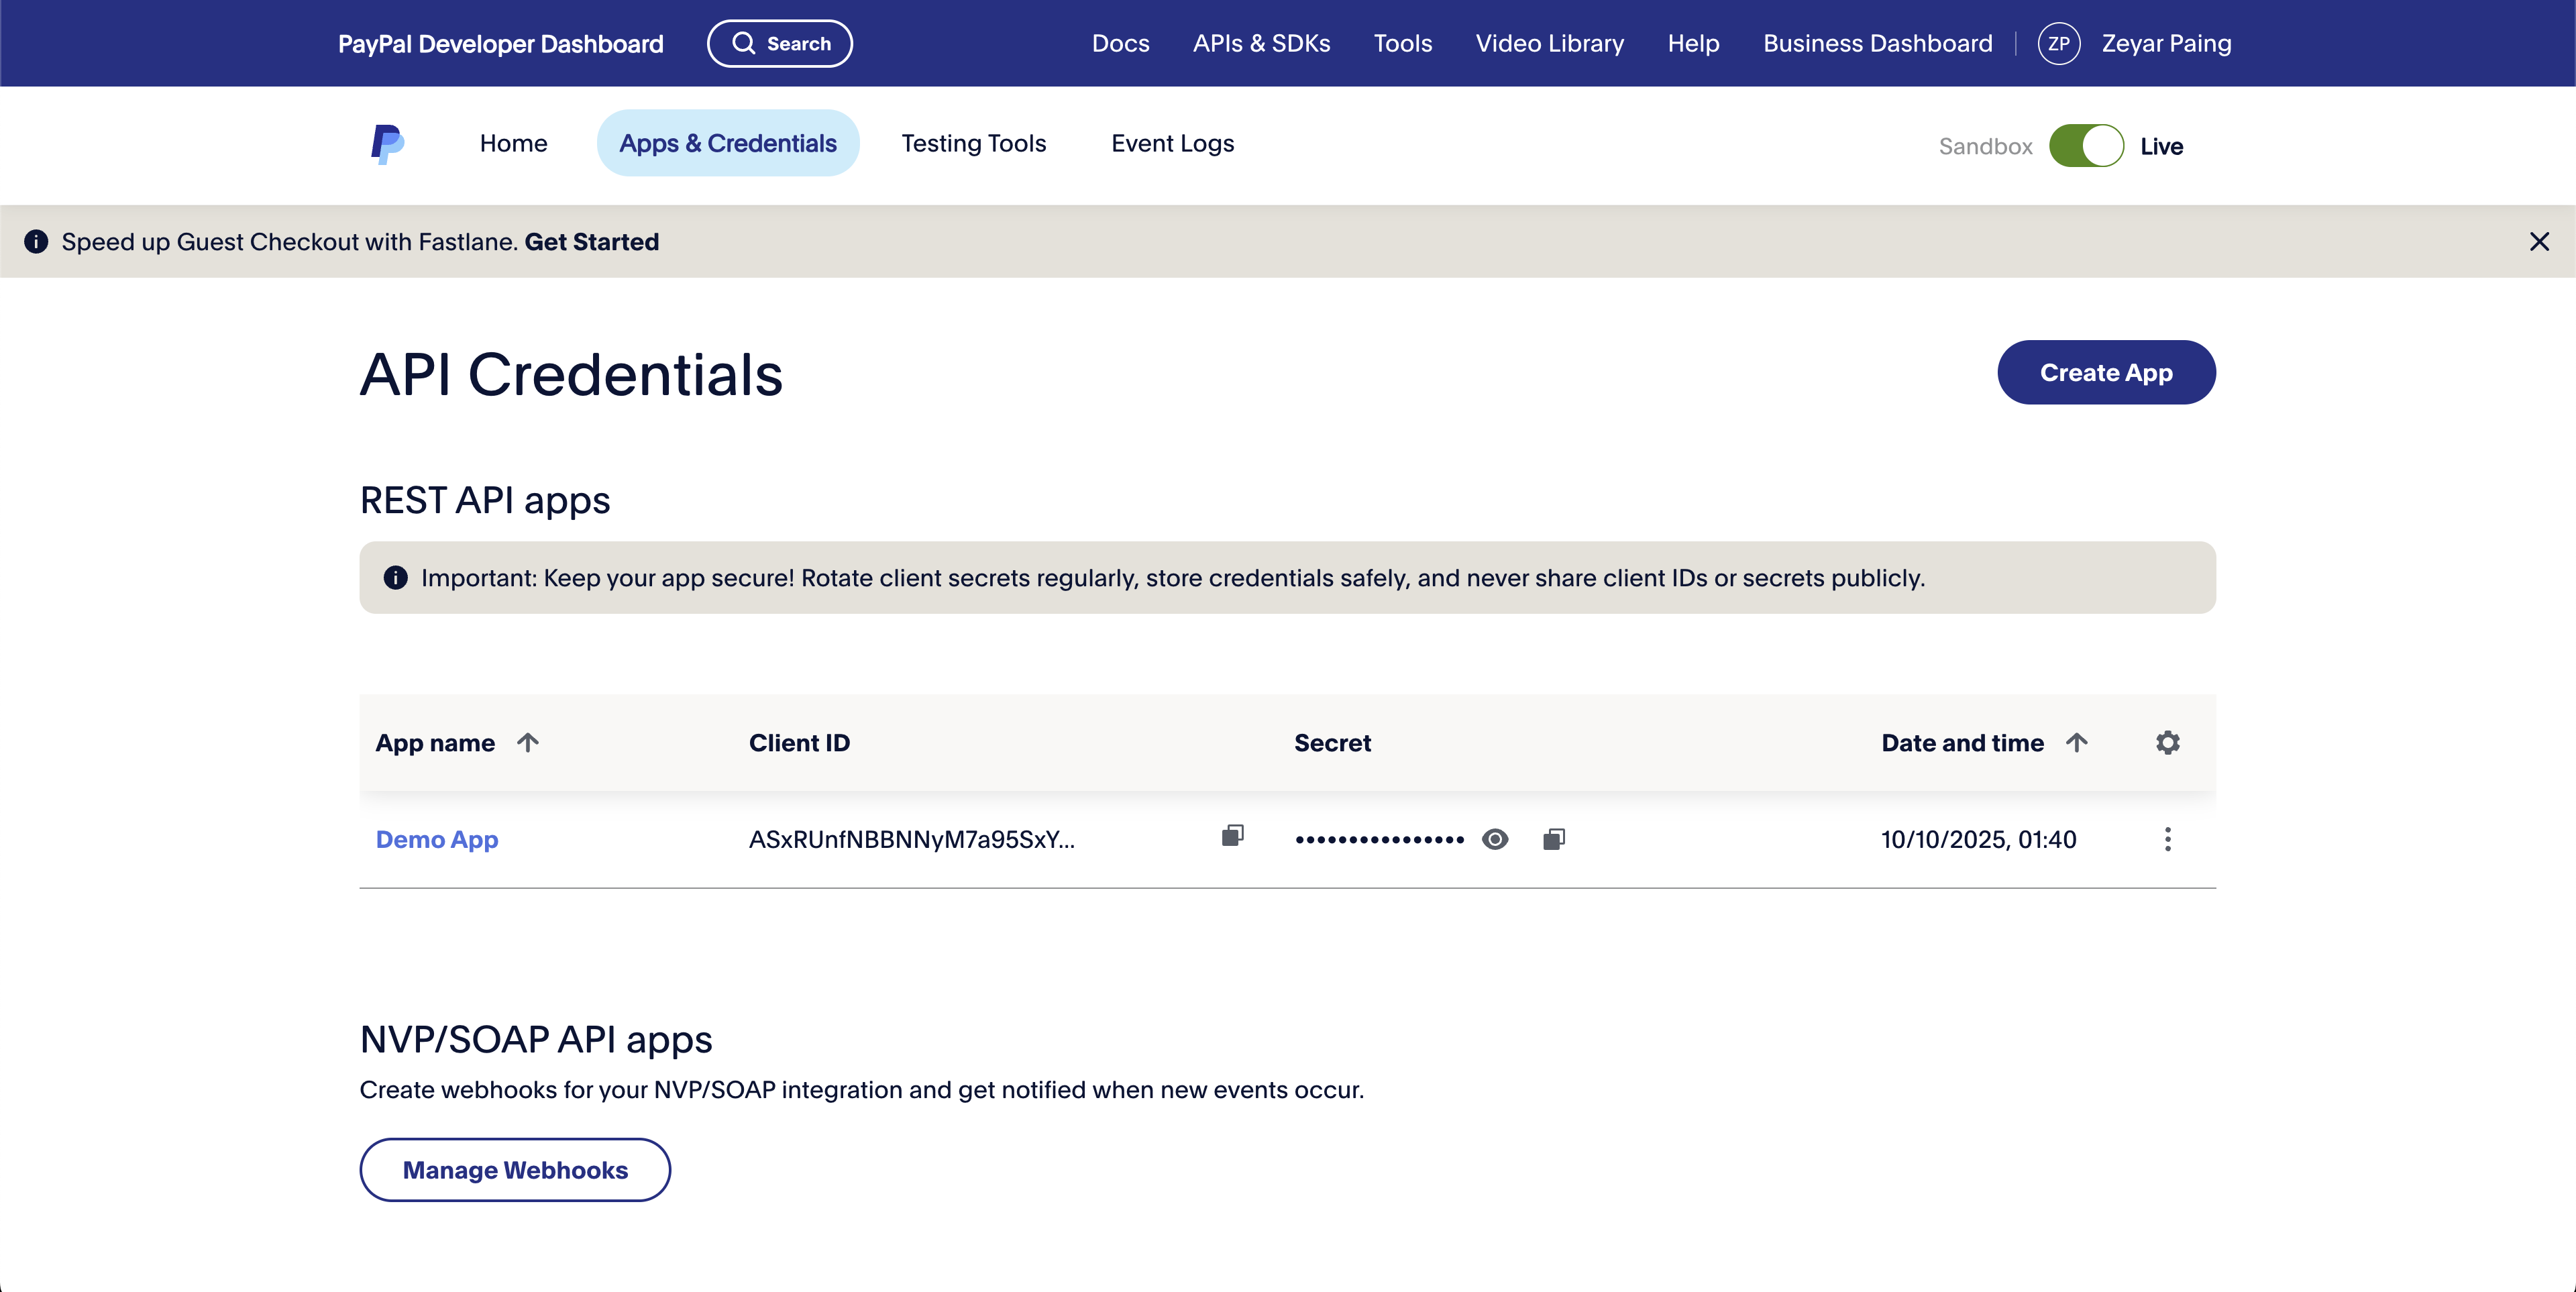Click the magnifier Search button

point(779,44)
